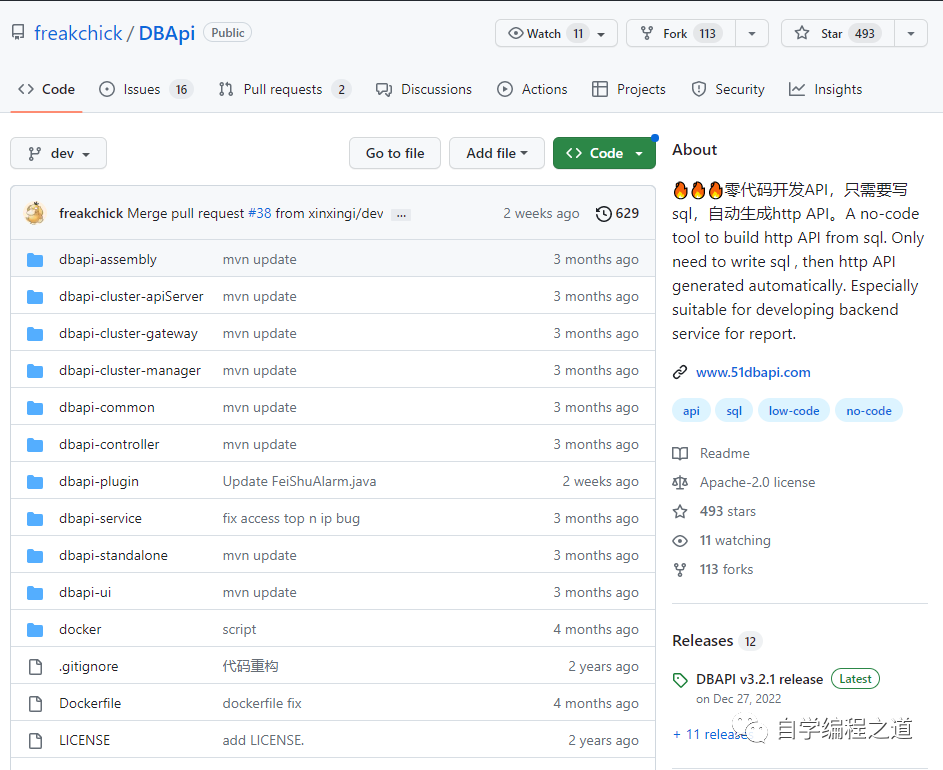943x770 pixels.
Task: Click the Apache-2.0 license scale icon
Action: pyautogui.click(x=680, y=482)
